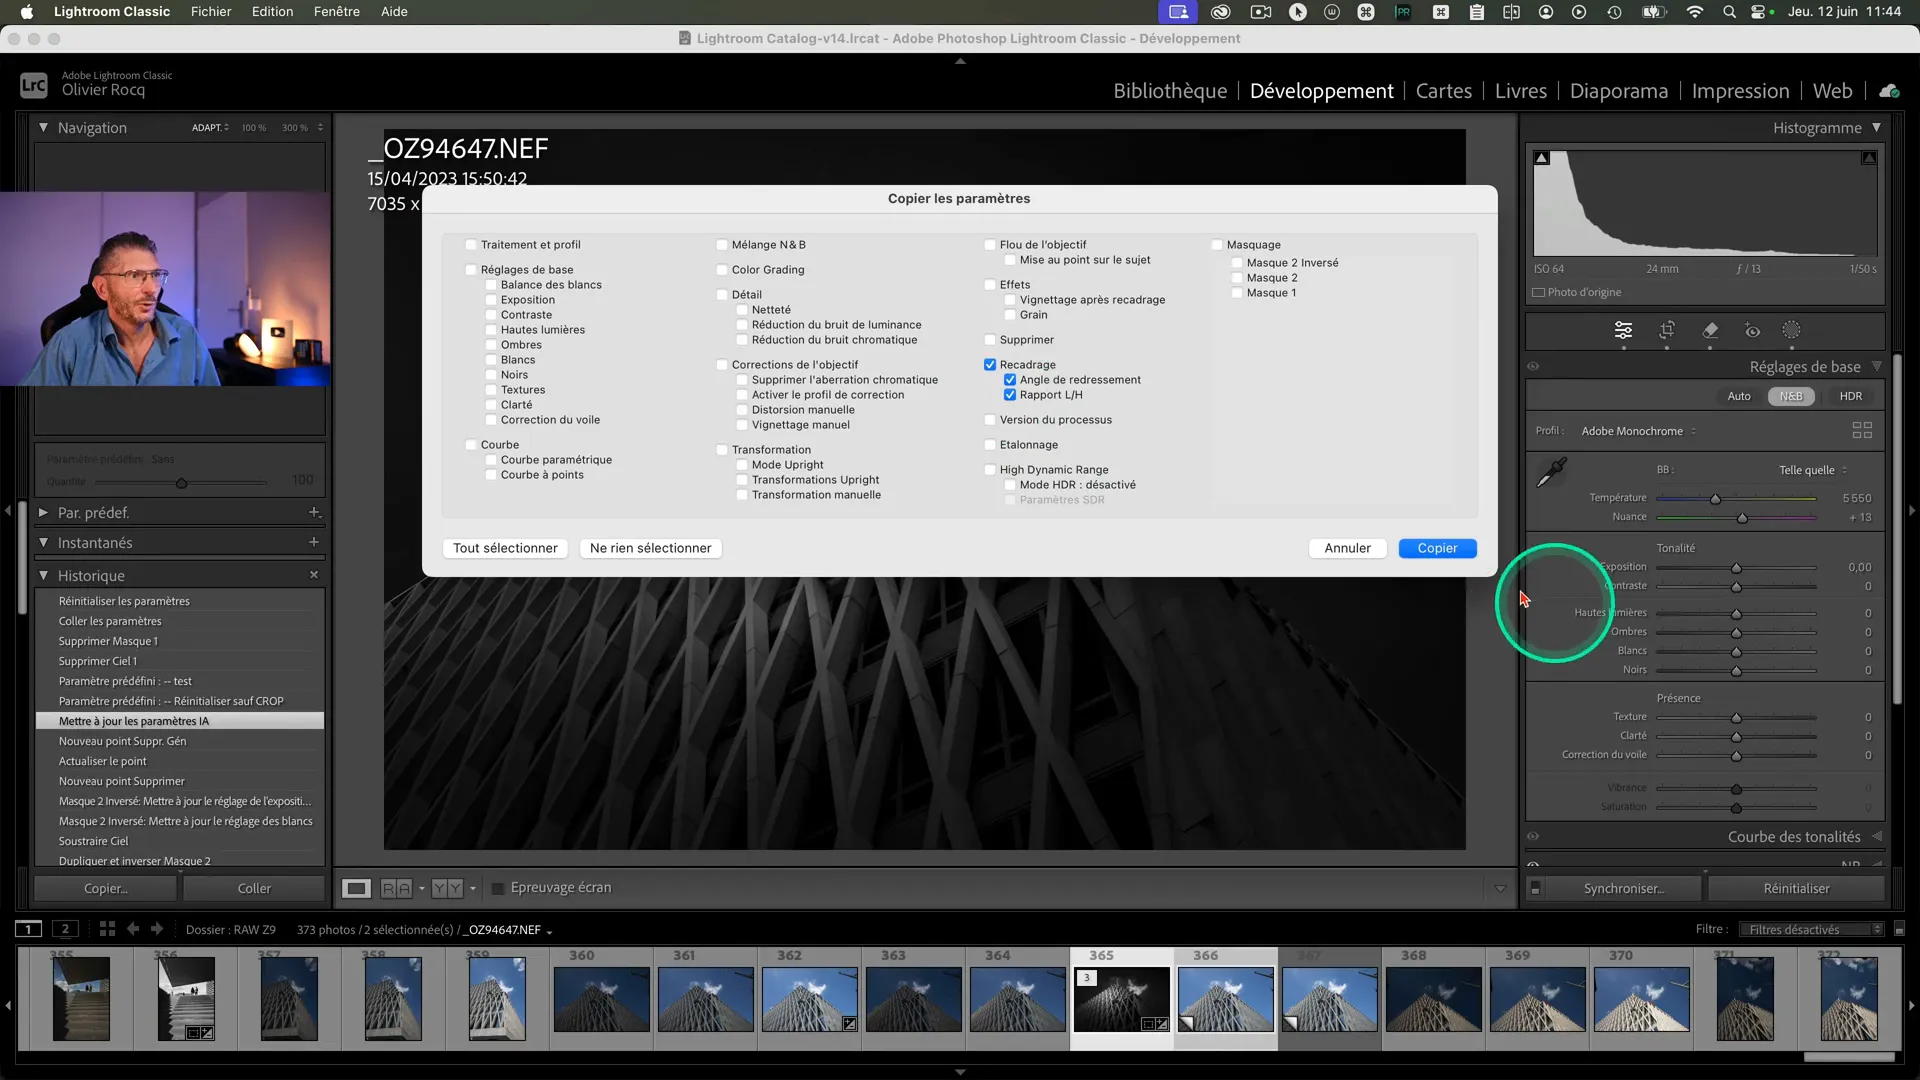1920x1080 pixels.
Task: Uncheck the Recadrage checkbox
Action: (990, 365)
